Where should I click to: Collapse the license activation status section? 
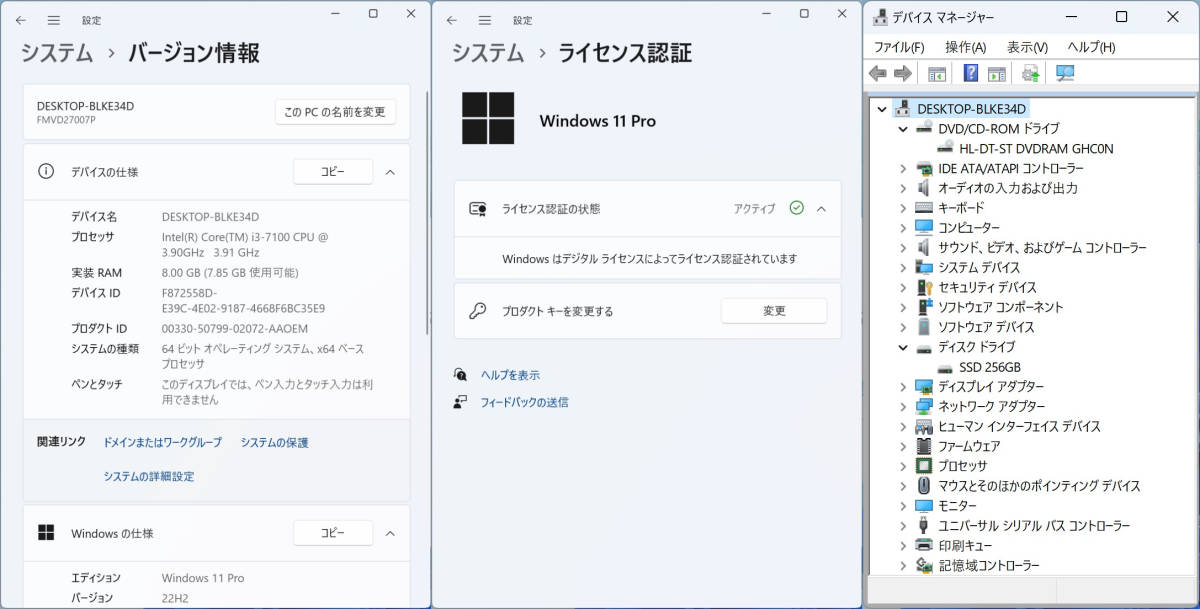click(822, 208)
